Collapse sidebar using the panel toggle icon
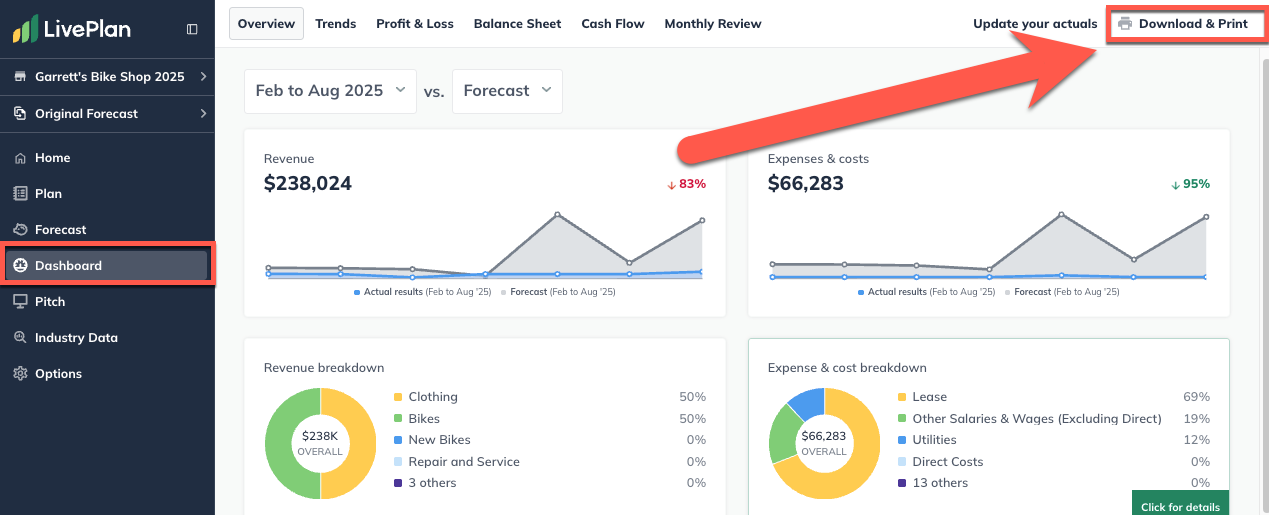This screenshot has height=515, width=1269. (x=192, y=30)
